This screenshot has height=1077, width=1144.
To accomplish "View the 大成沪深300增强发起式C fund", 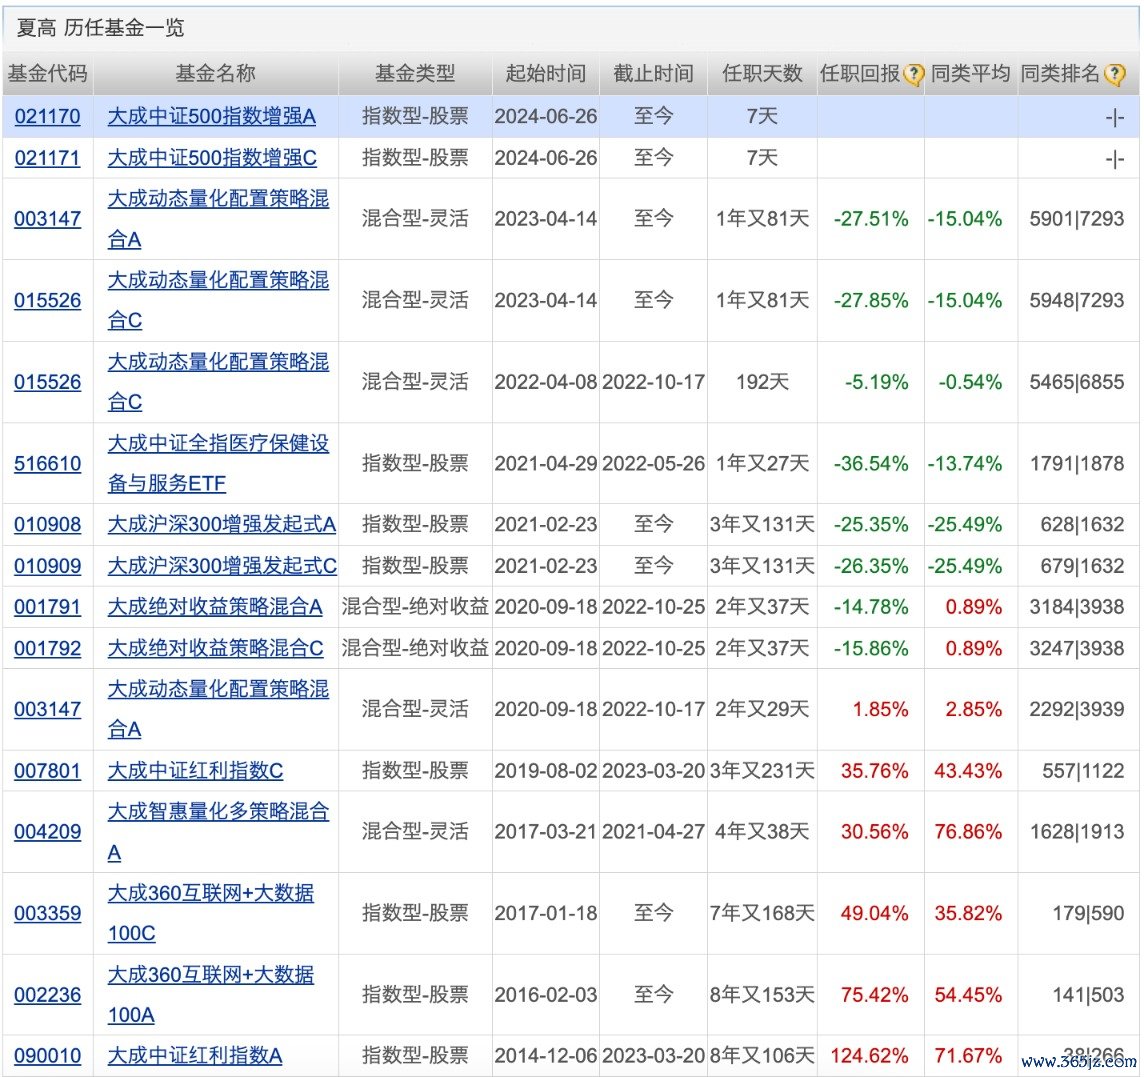I will click(x=222, y=566).
